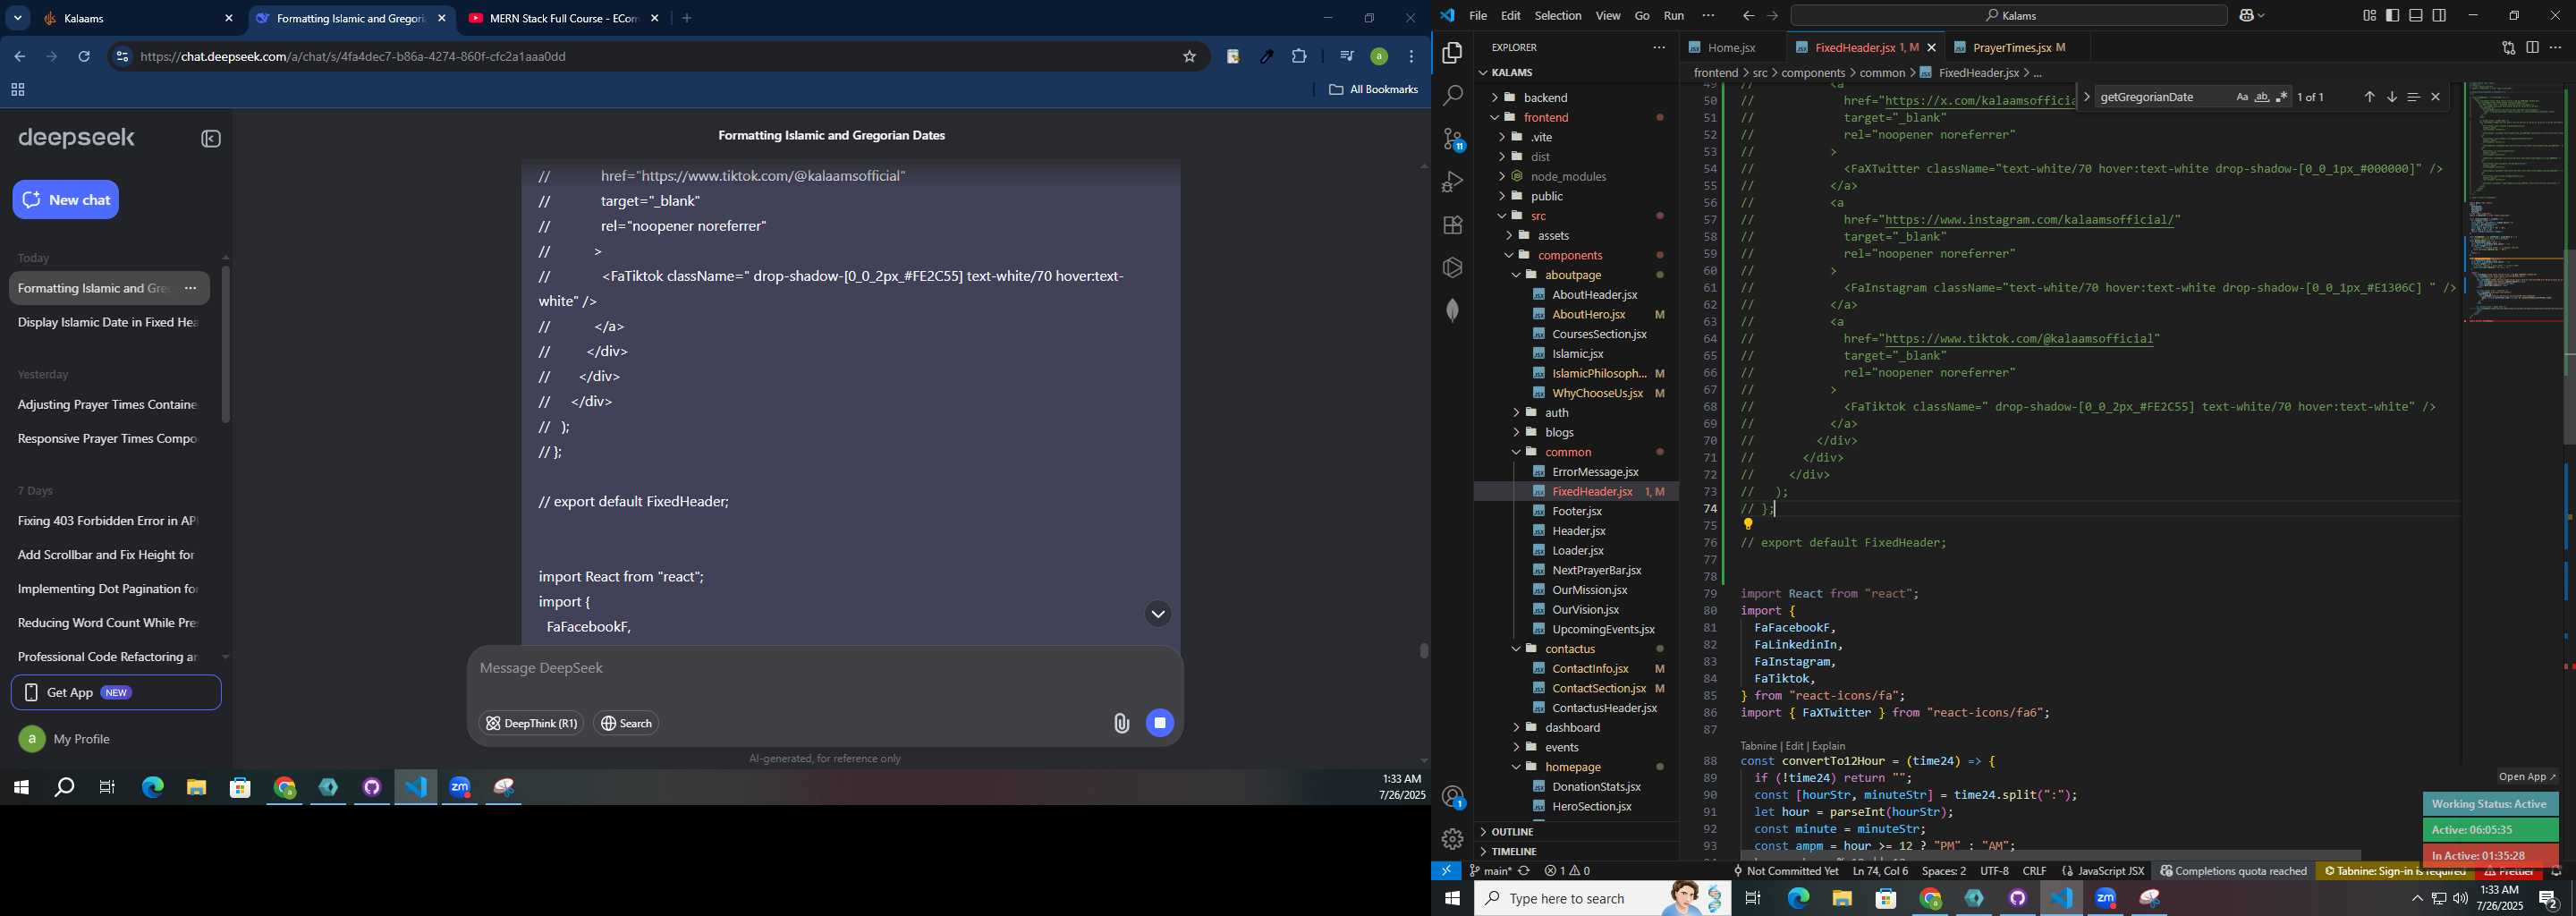Start a New chat in DeepSeek
The height and width of the screenshot is (916, 2576).
[66, 200]
